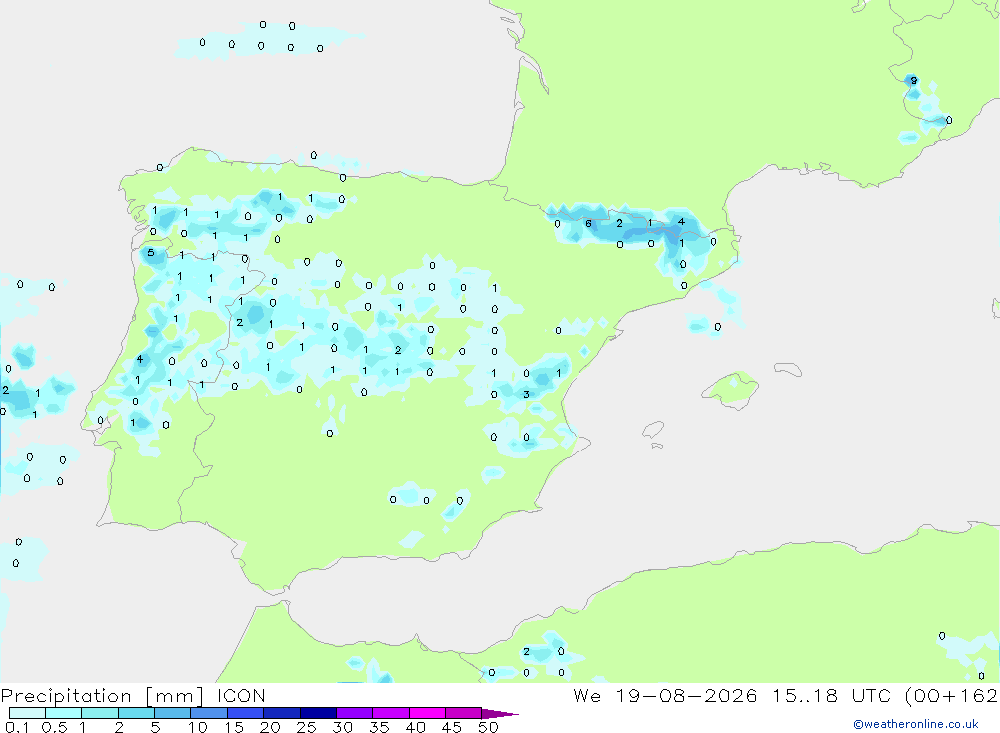This screenshot has width=1000, height=733.
Task: Select the 2–5 mm legend color box
Action: tap(136, 713)
